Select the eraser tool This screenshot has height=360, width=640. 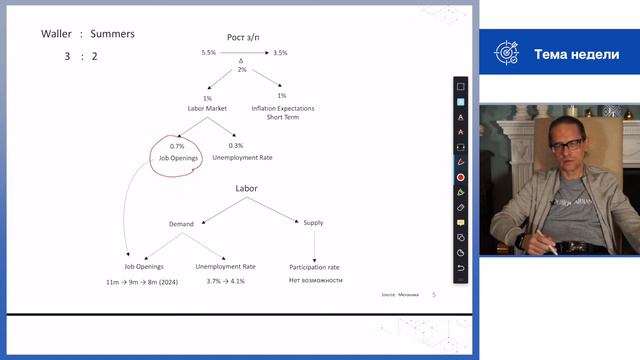(460, 207)
